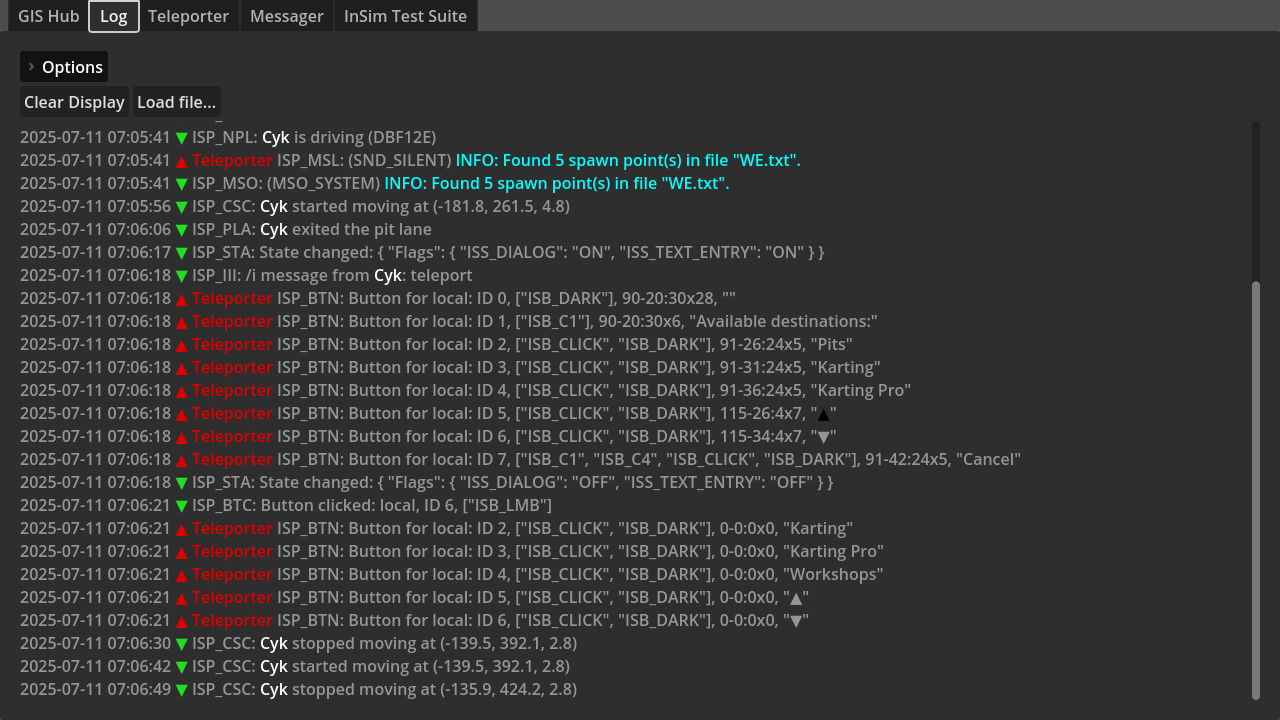Open the Teleporter tab

(x=188, y=16)
